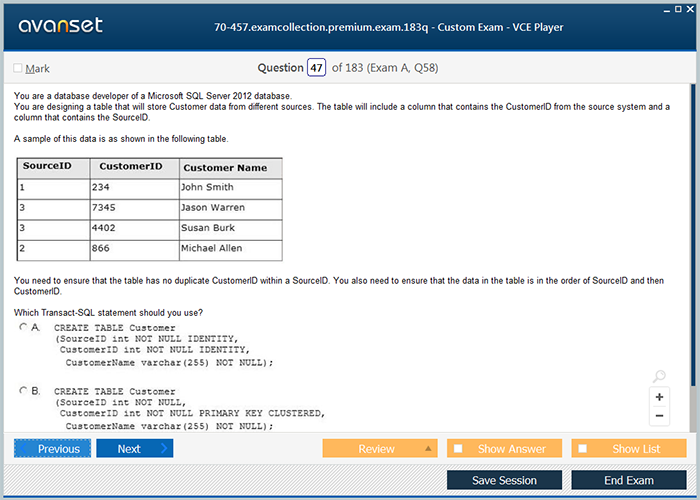
Task: Click the '234' table cell
Action: [134, 188]
